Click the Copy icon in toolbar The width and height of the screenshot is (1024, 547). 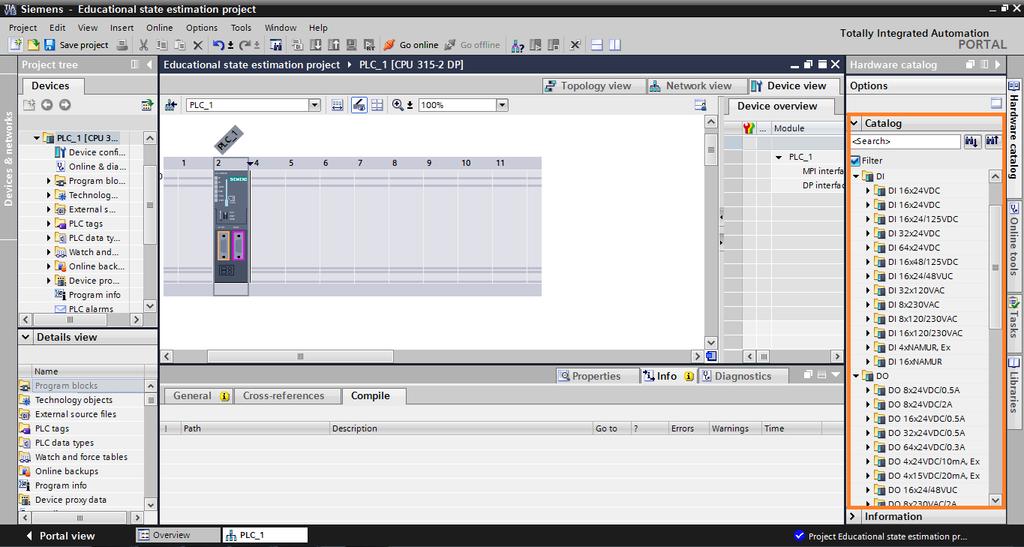click(x=162, y=45)
